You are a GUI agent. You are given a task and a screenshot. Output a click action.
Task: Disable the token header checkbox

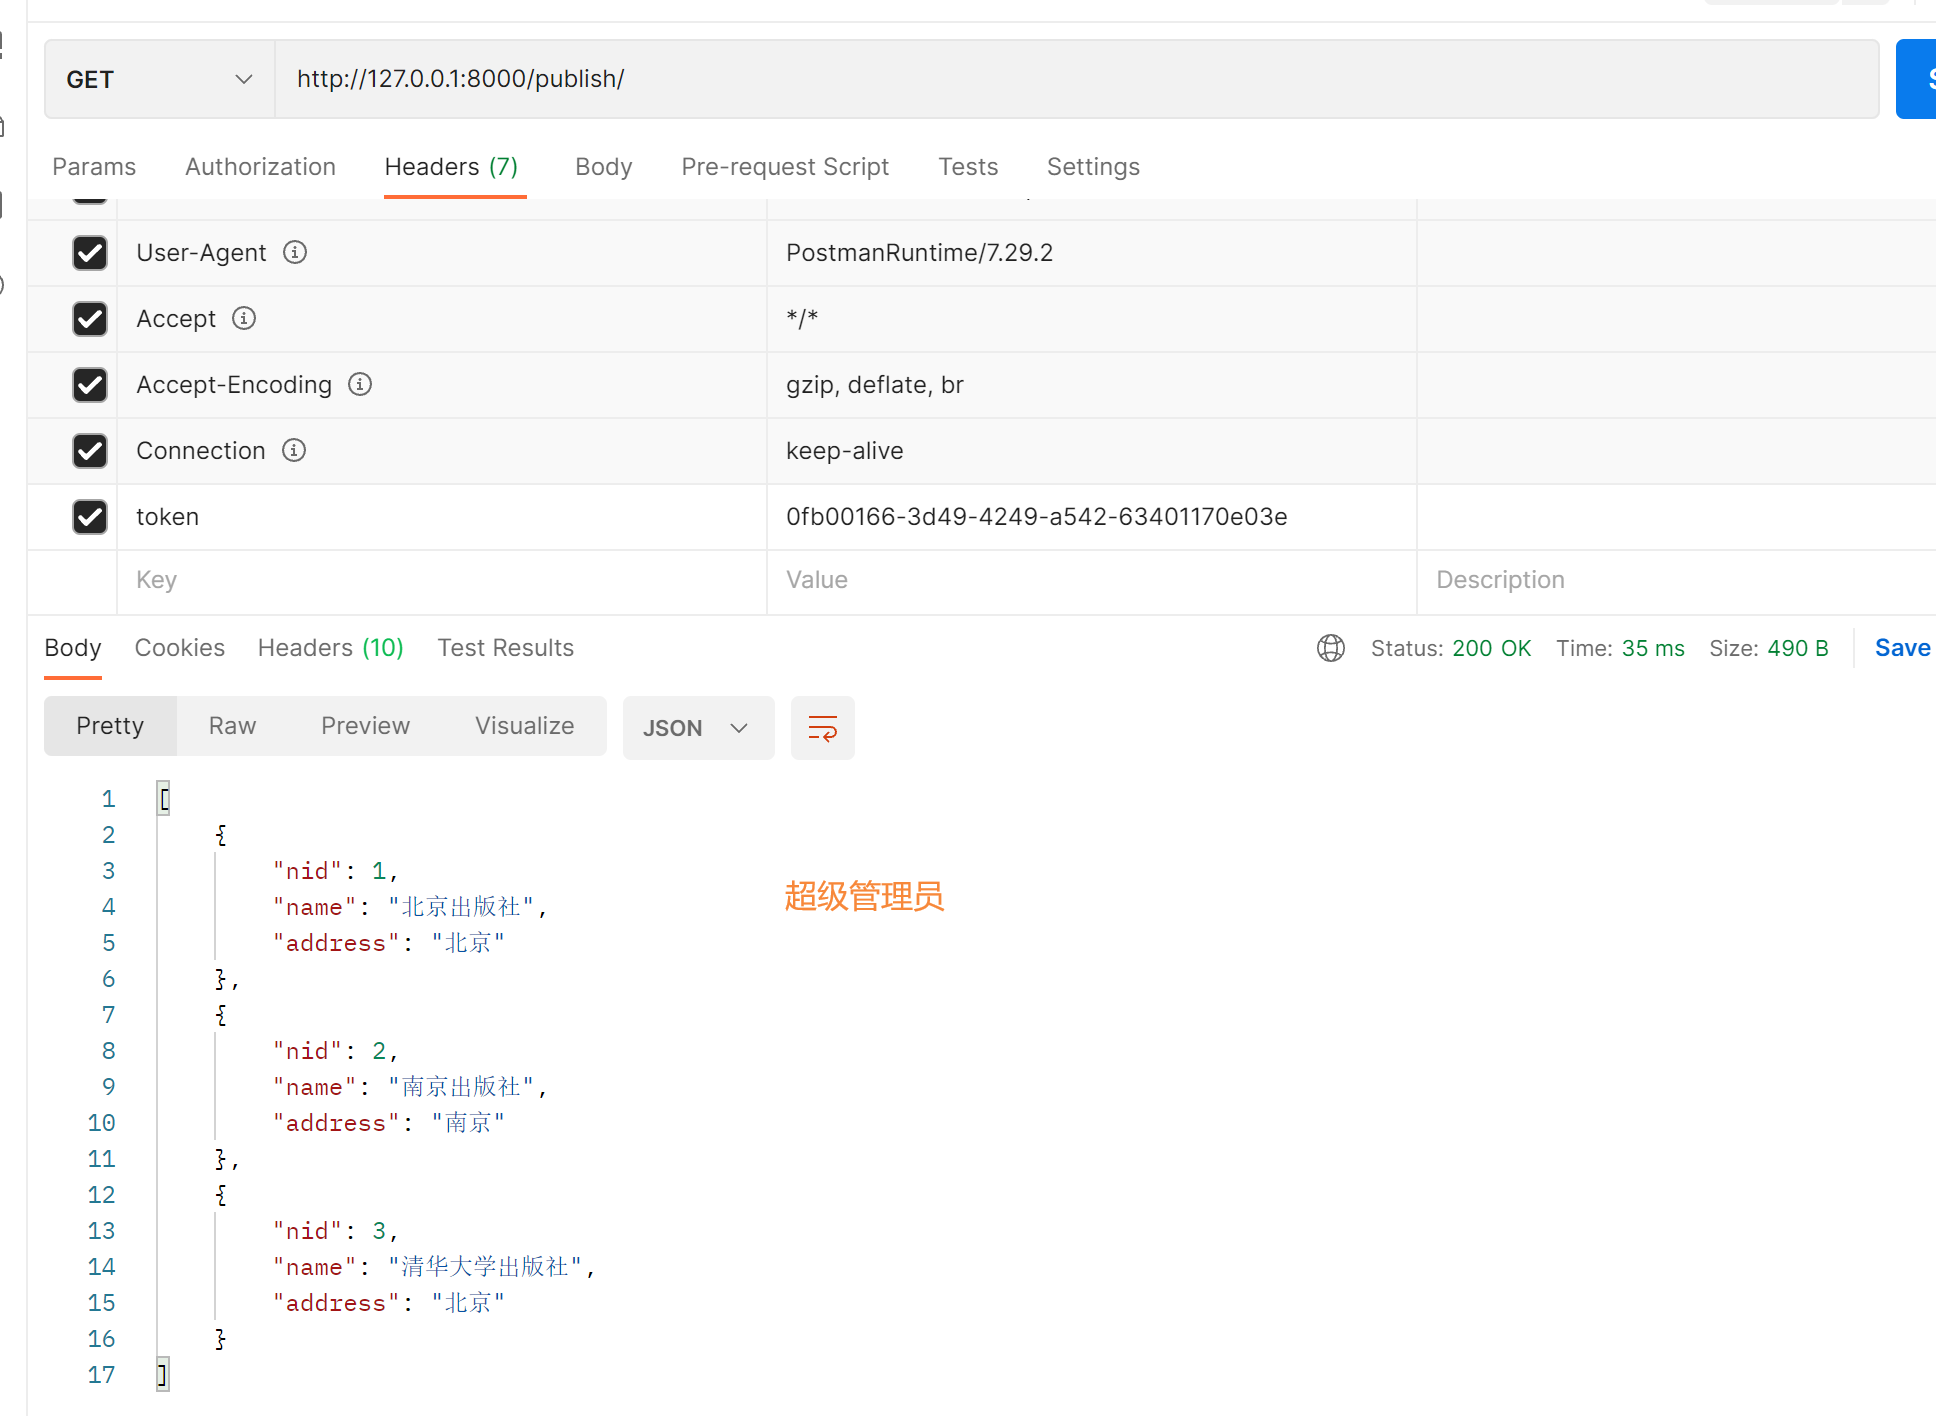[x=90, y=517]
